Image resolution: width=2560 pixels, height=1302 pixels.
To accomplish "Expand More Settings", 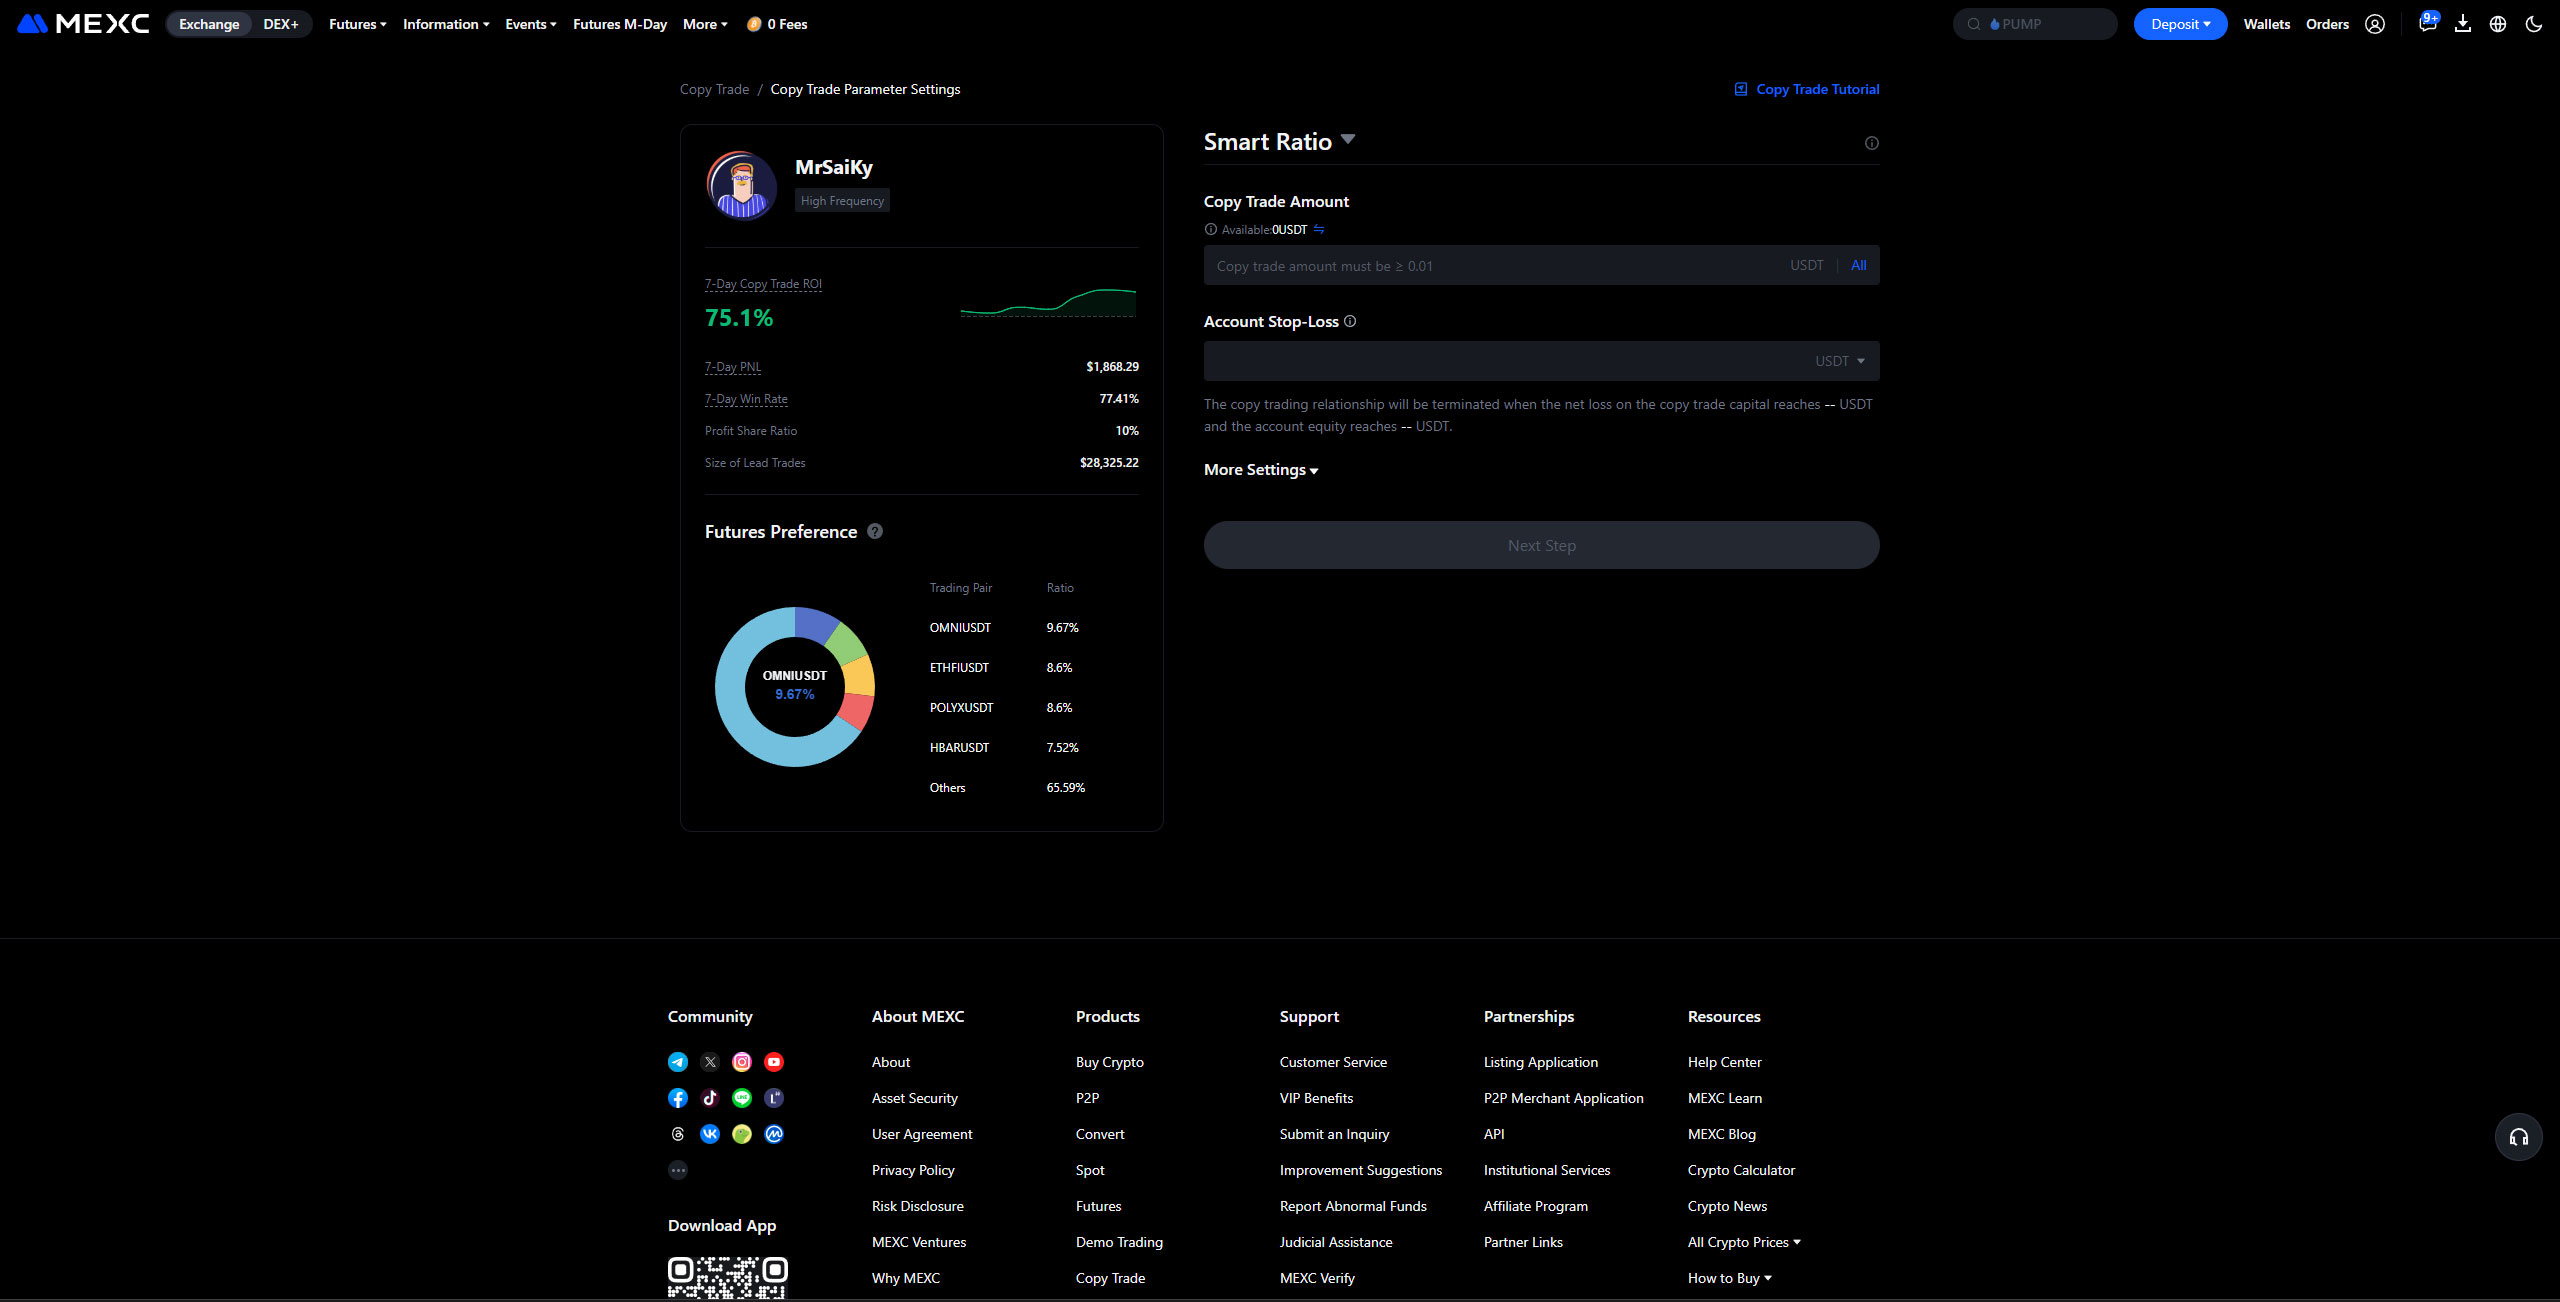I will click(x=1261, y=470).
